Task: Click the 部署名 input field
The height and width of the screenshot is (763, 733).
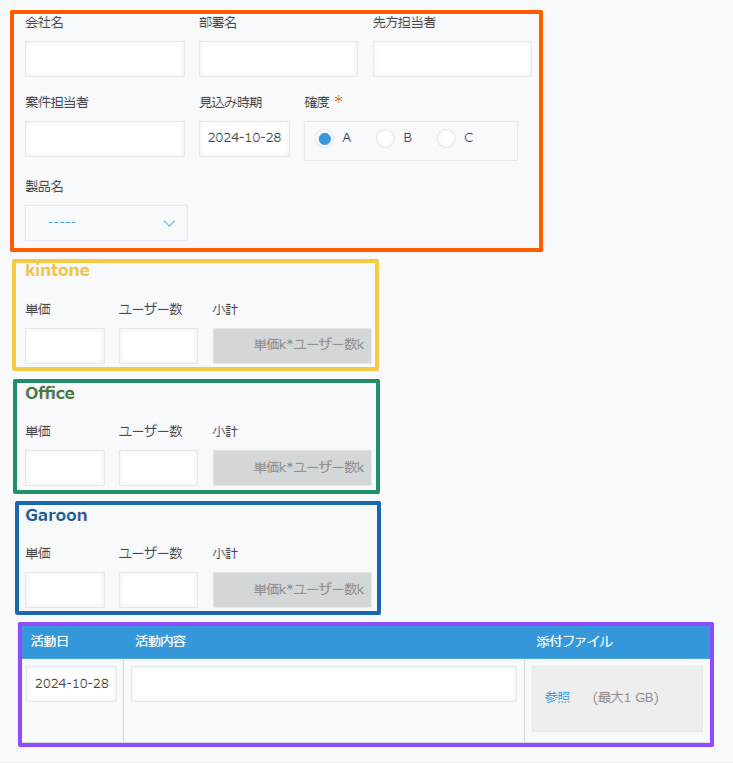Action: 278,59
